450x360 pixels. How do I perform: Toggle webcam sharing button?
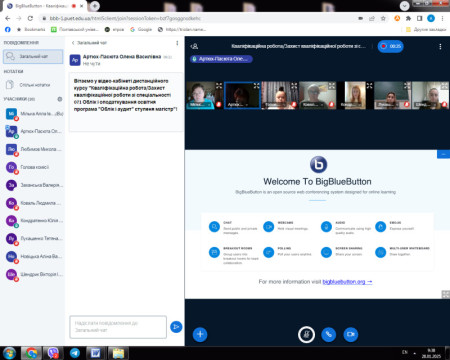pyautogui.click(x=351, y=334)
